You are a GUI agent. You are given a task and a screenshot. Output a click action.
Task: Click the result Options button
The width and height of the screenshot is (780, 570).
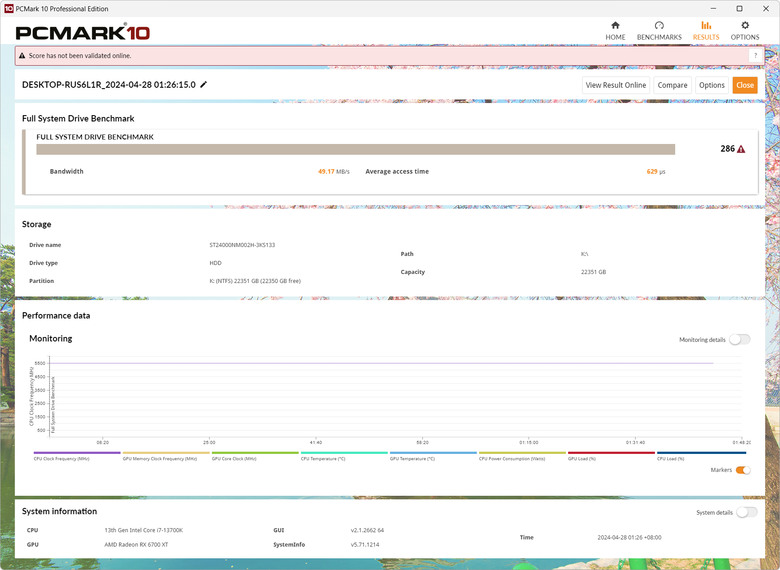(712, 85)
